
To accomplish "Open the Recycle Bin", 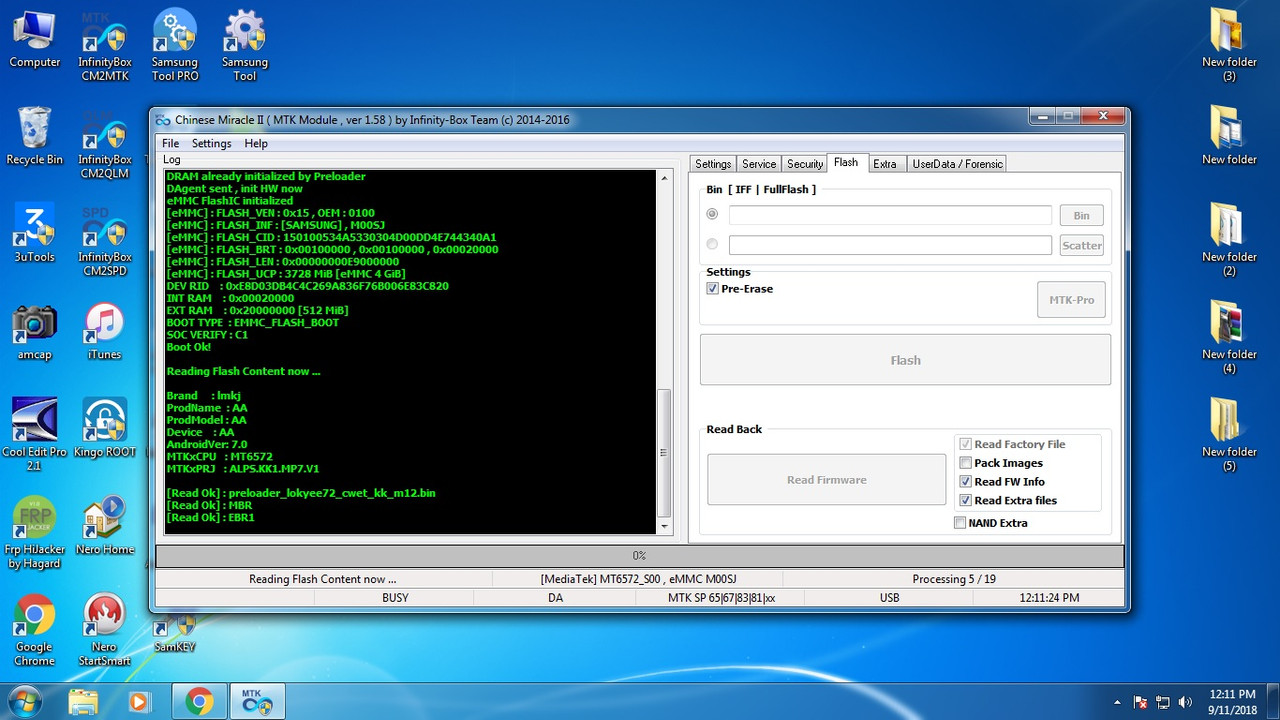I will coord(34,137).
